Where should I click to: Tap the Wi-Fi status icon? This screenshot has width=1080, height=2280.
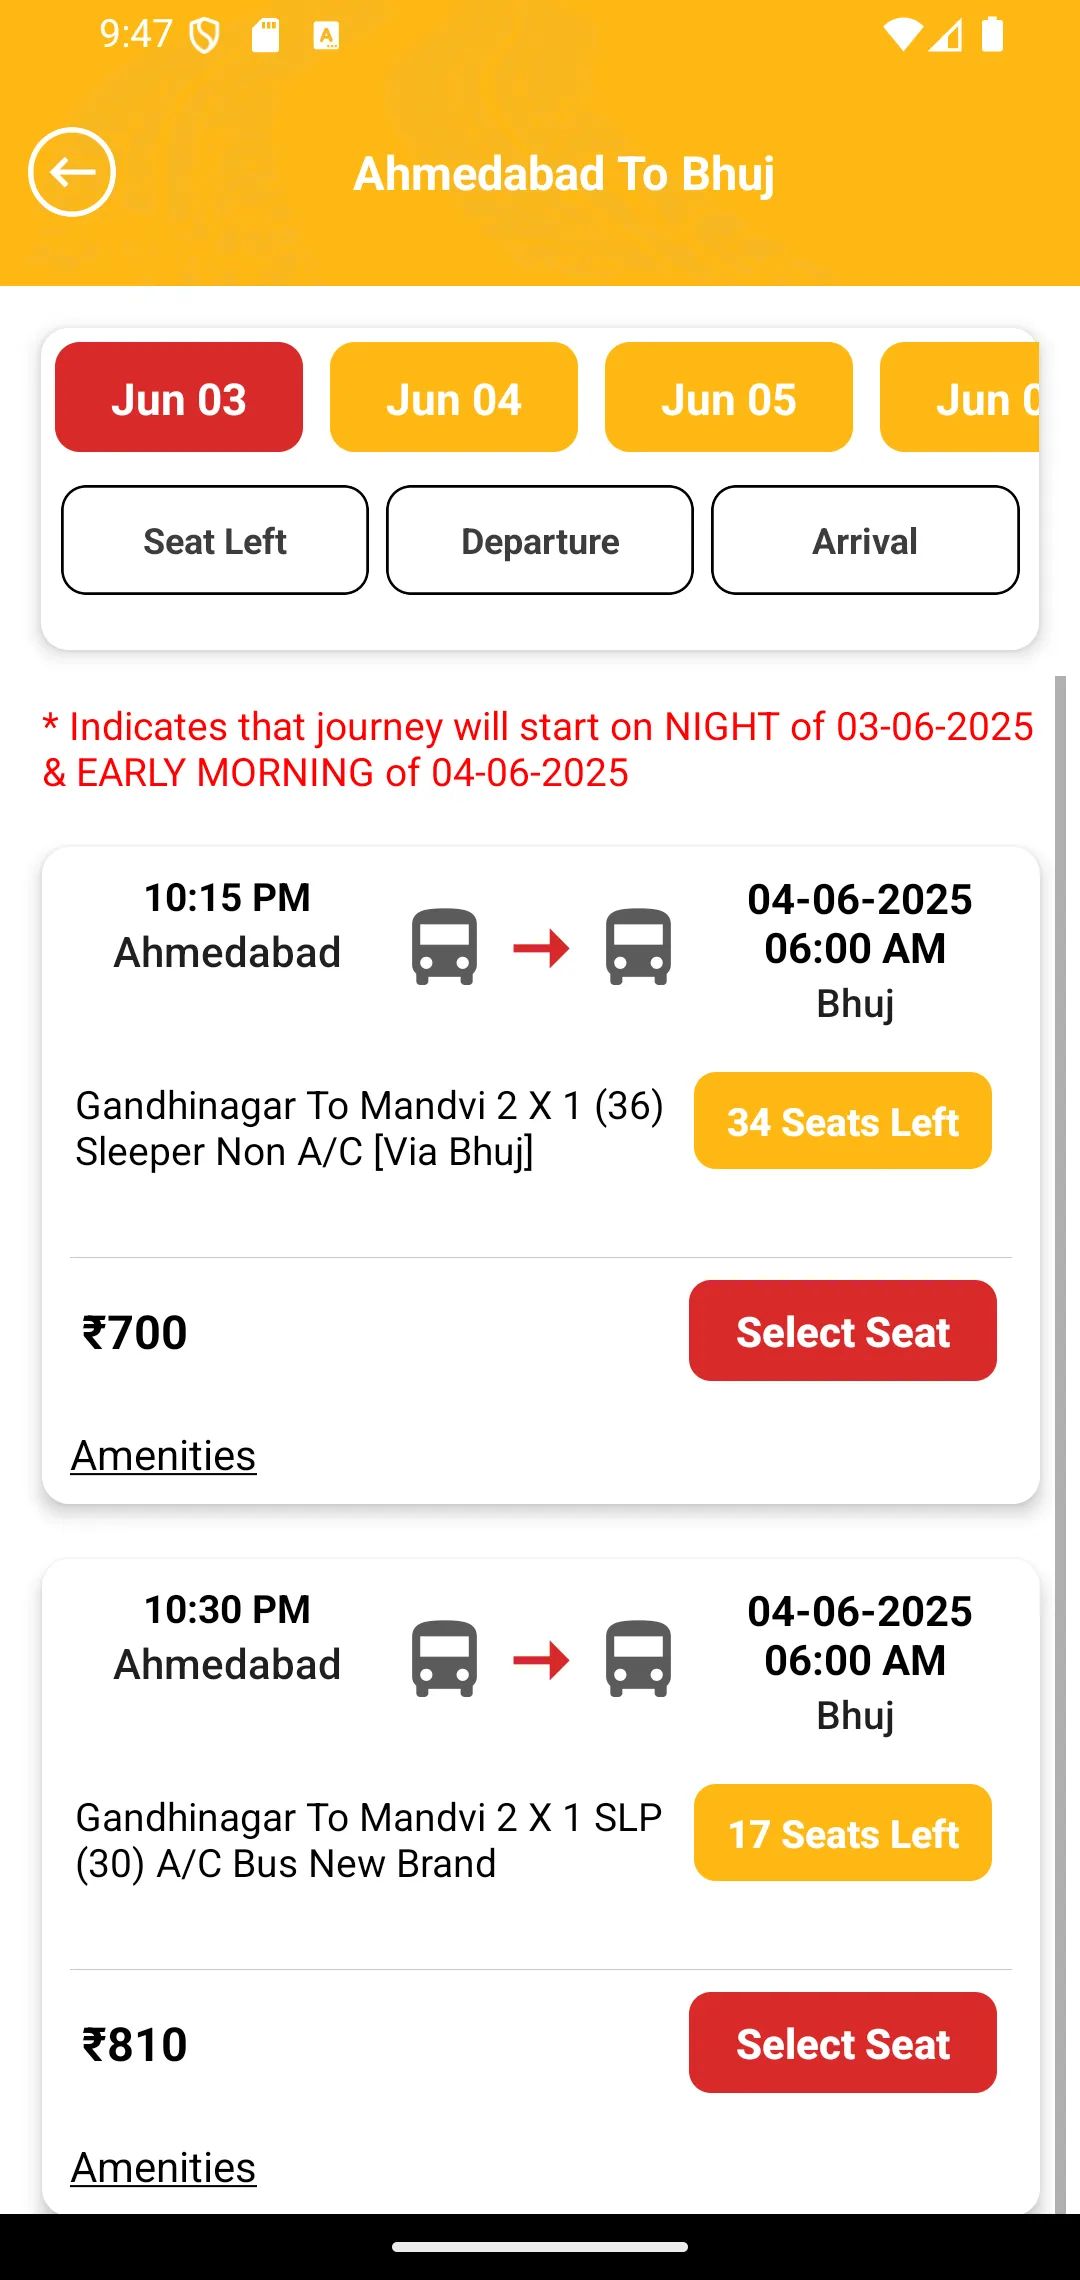pyautogui.click(x=902, y=34)
